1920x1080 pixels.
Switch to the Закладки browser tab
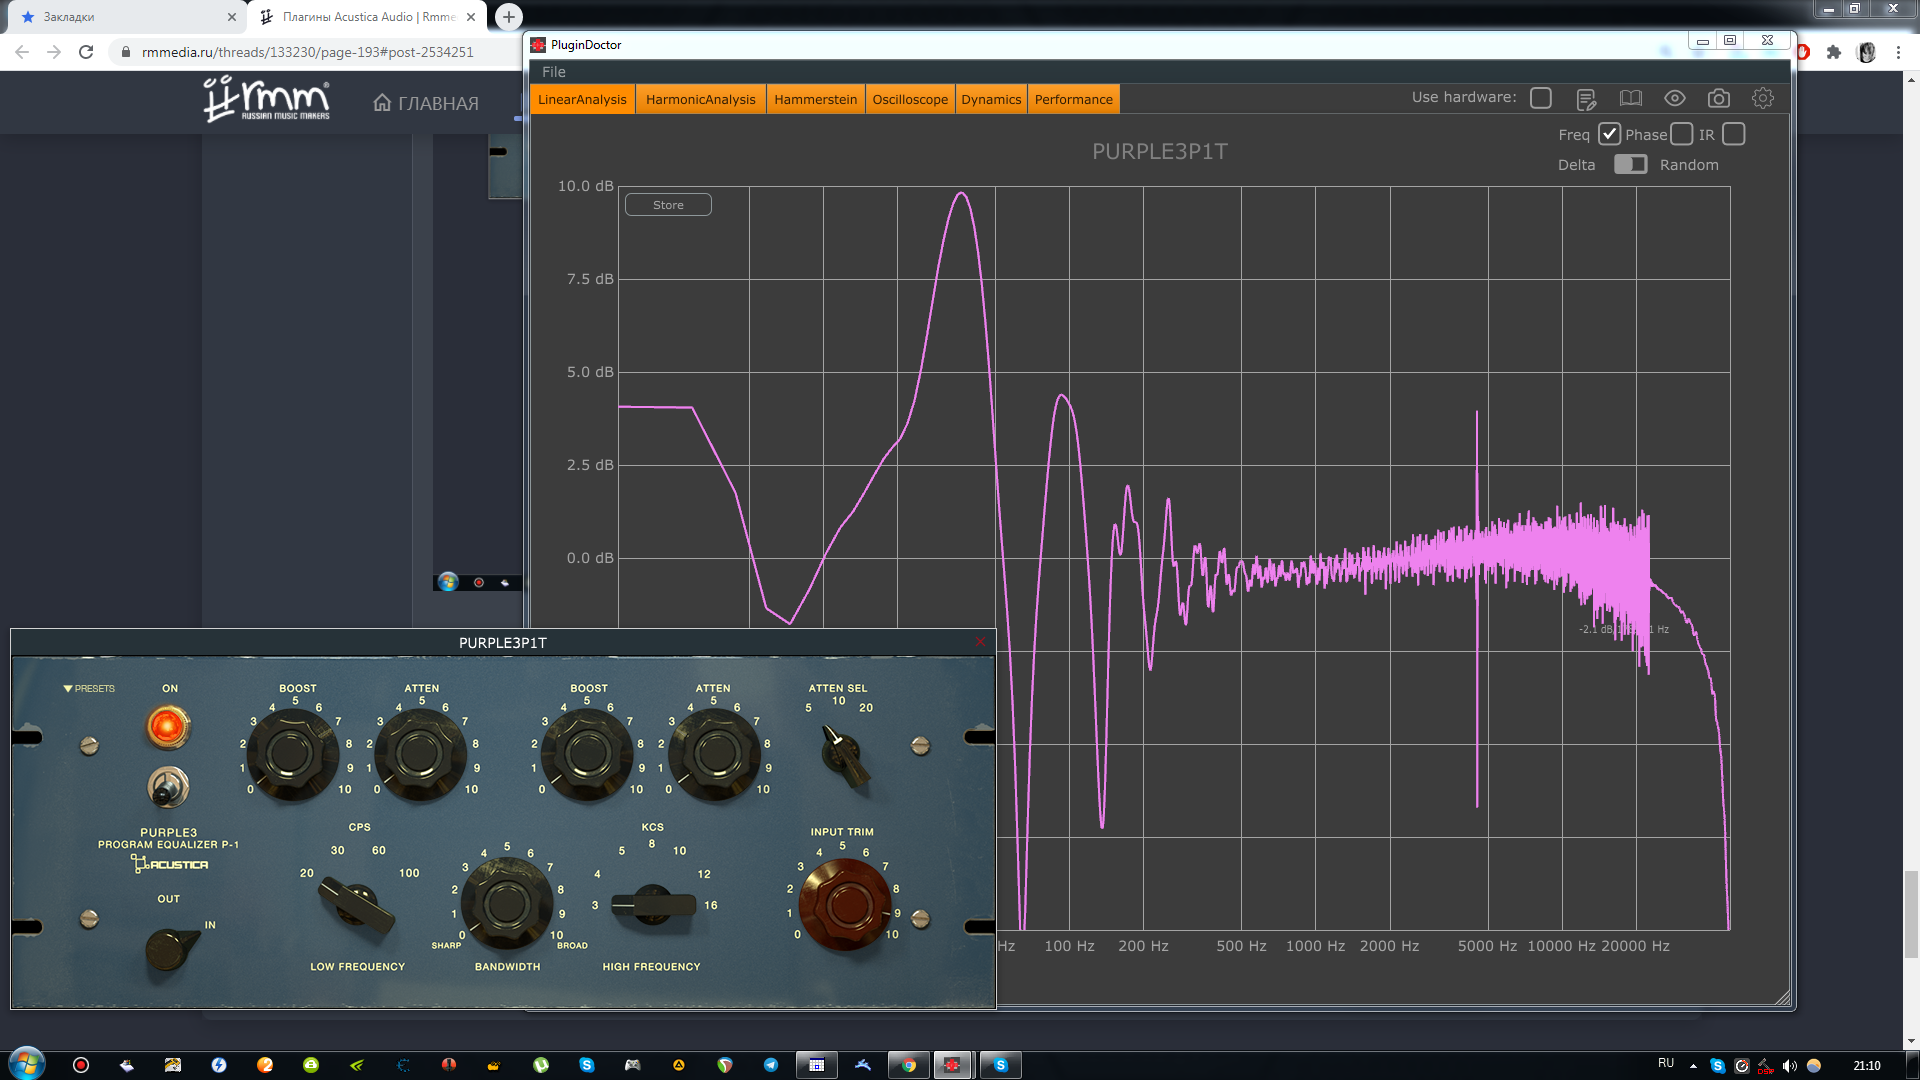(x=124, y=17)
